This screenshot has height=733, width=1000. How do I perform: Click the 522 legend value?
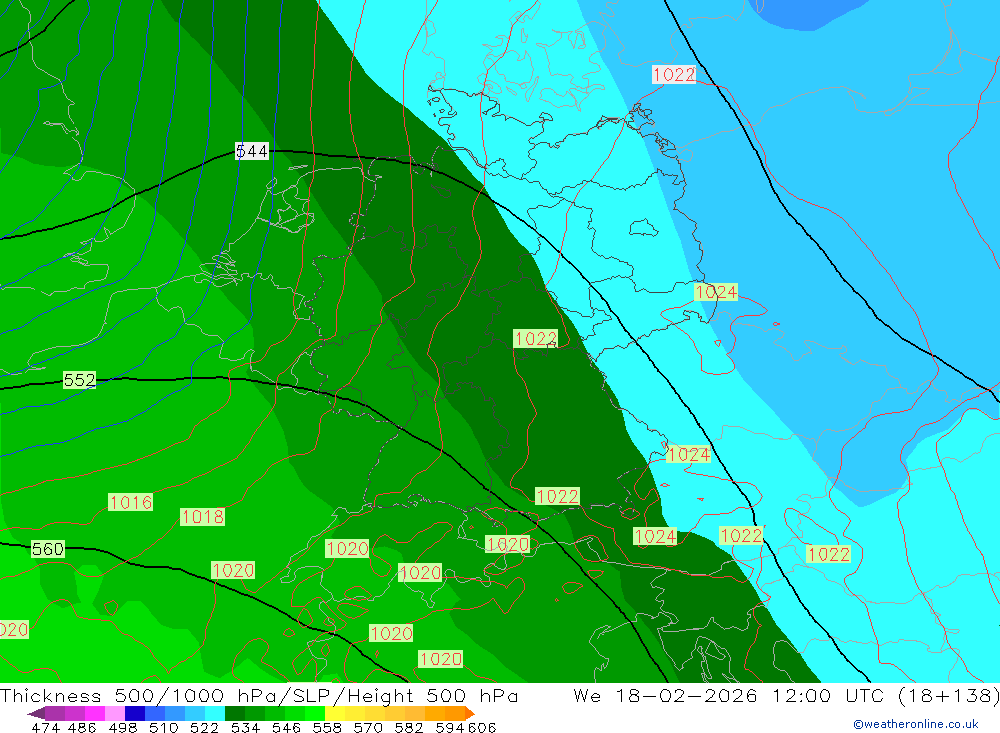(205, 727)
